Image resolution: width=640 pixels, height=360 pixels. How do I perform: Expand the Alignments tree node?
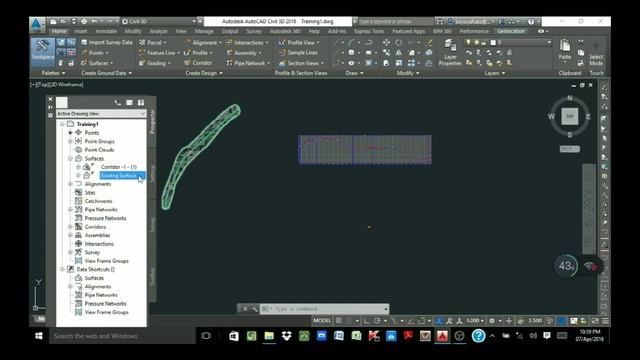tap(70, 184)
